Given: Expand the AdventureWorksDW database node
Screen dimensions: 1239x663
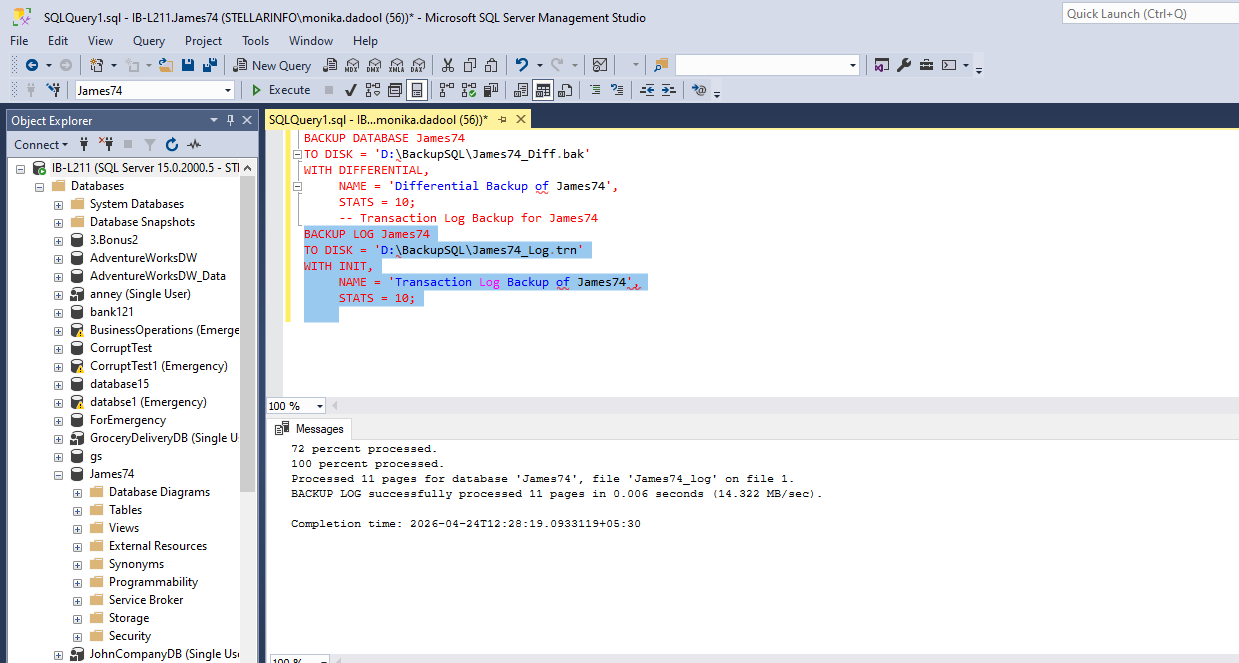Looking at the screenshot, I should 58,258.
